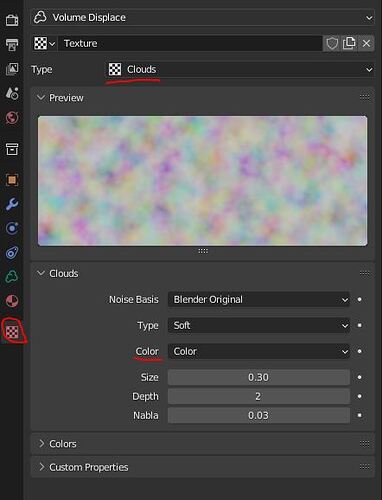The height and width of the screenshot is (500, 382).
Task: Open the clouds Type Soft dropdown
Action: click(x=259, y=325)
